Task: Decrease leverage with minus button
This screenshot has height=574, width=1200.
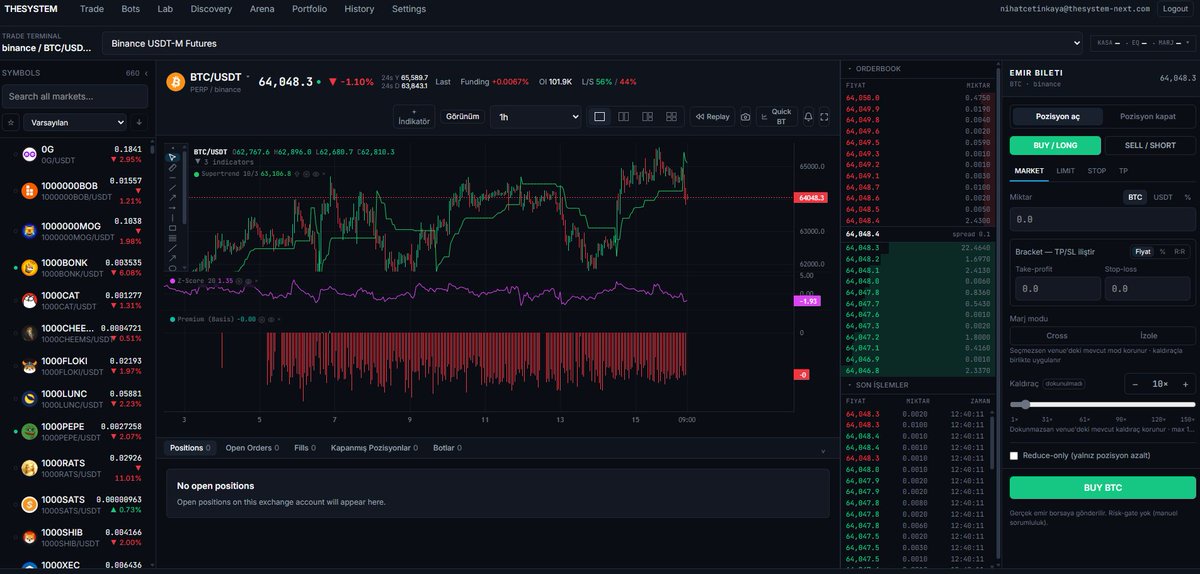Action: [1135, 384]
